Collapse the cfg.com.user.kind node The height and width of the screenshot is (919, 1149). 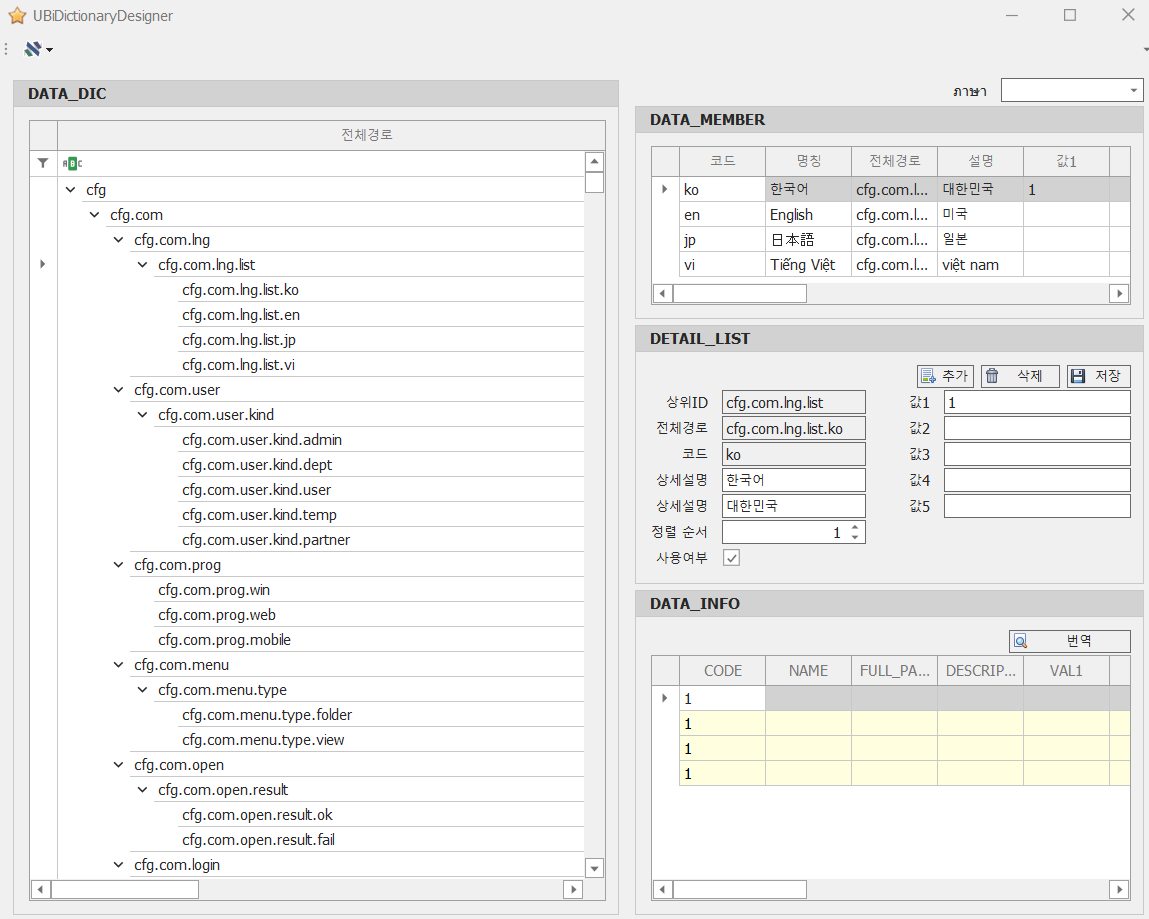tap(143, 415)
